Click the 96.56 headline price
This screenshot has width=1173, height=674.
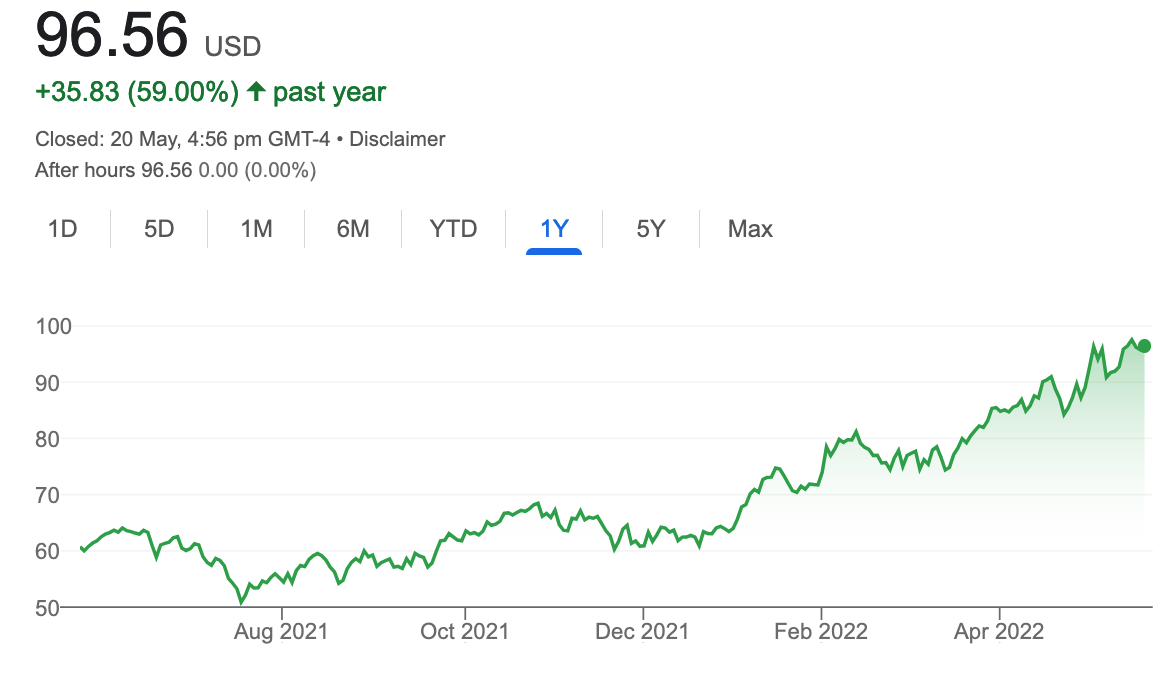[x=111, y=37]
